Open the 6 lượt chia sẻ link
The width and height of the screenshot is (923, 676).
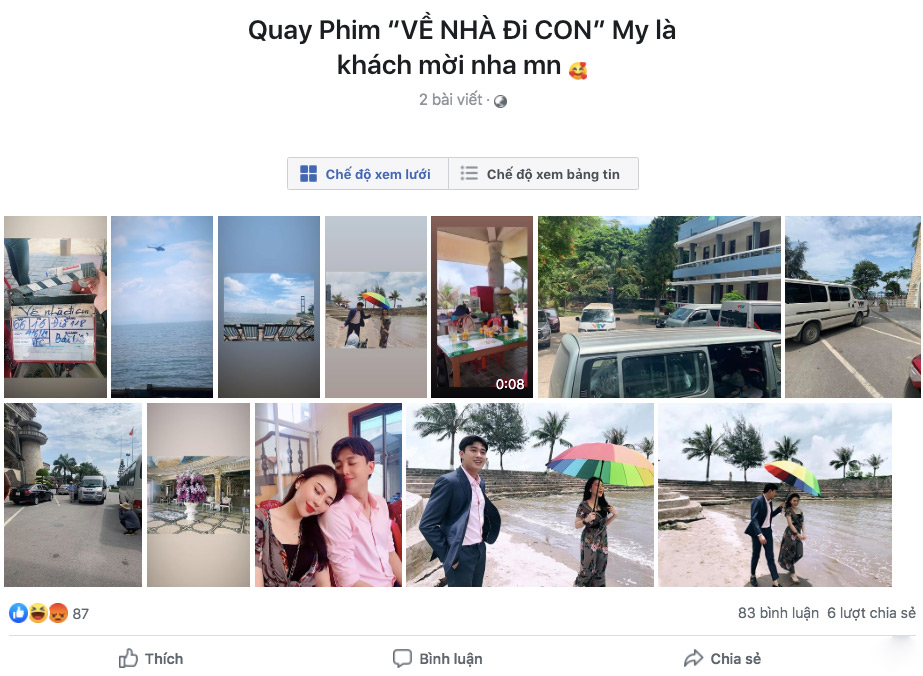click(x=871, y=613)
